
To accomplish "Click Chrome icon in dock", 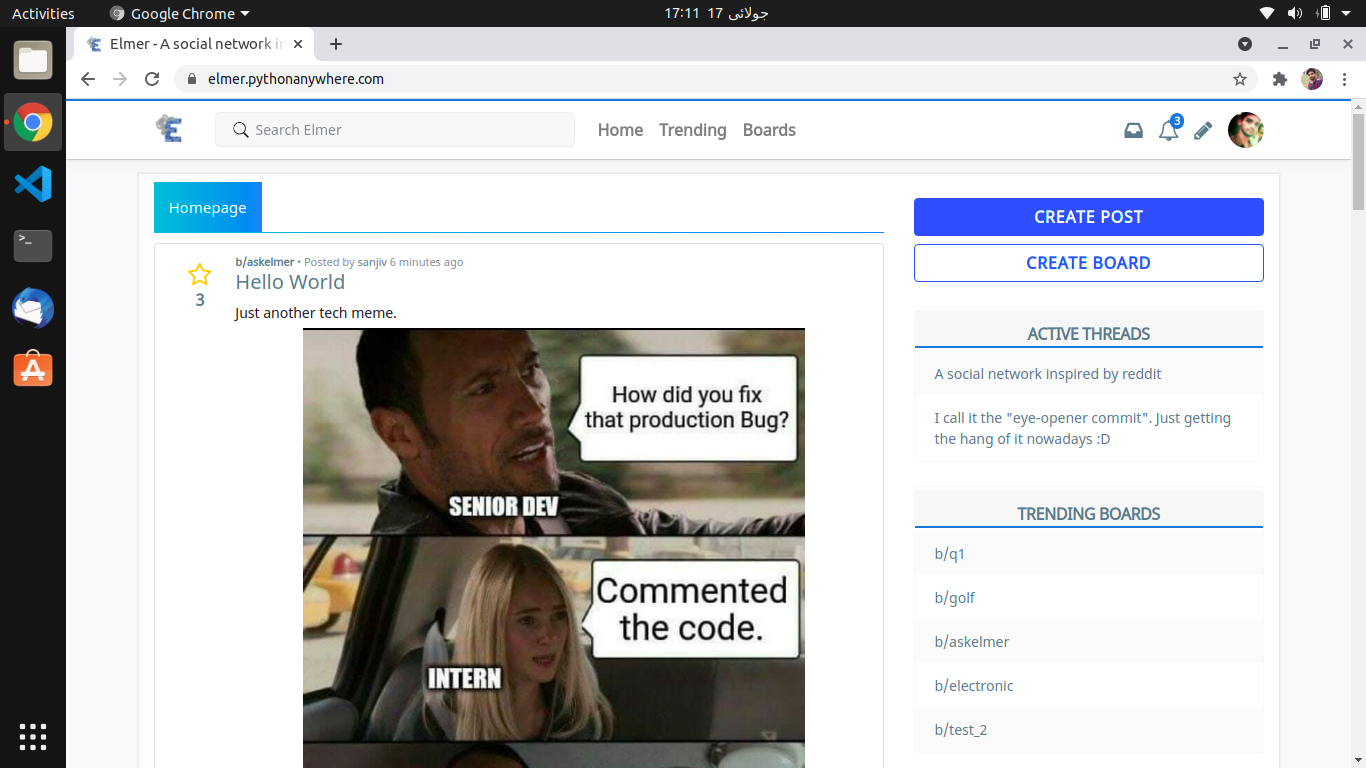I will pyautogui.click(x=33, y=122).
